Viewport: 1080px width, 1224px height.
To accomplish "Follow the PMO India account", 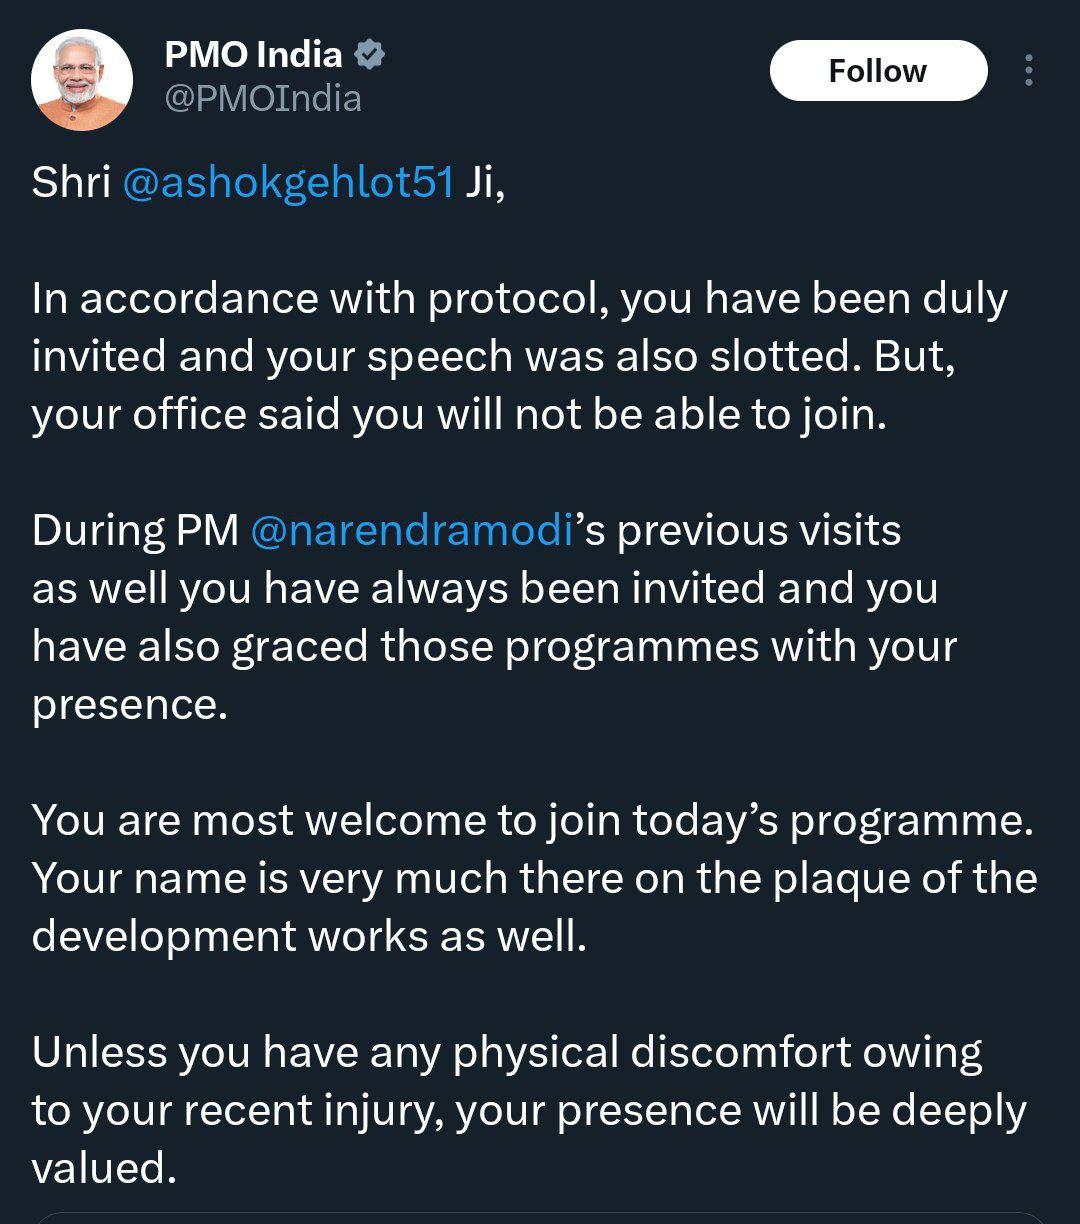I will [878, 71].
